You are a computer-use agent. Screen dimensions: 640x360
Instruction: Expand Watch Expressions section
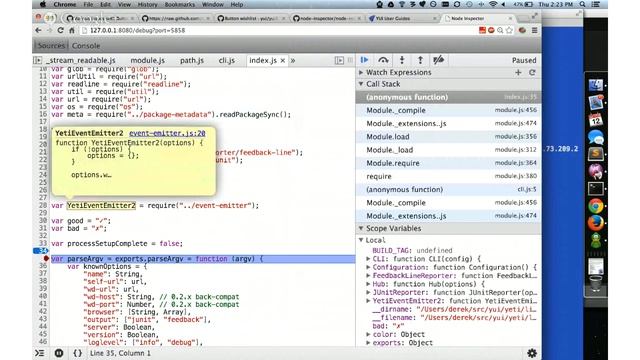click(361, 72)
